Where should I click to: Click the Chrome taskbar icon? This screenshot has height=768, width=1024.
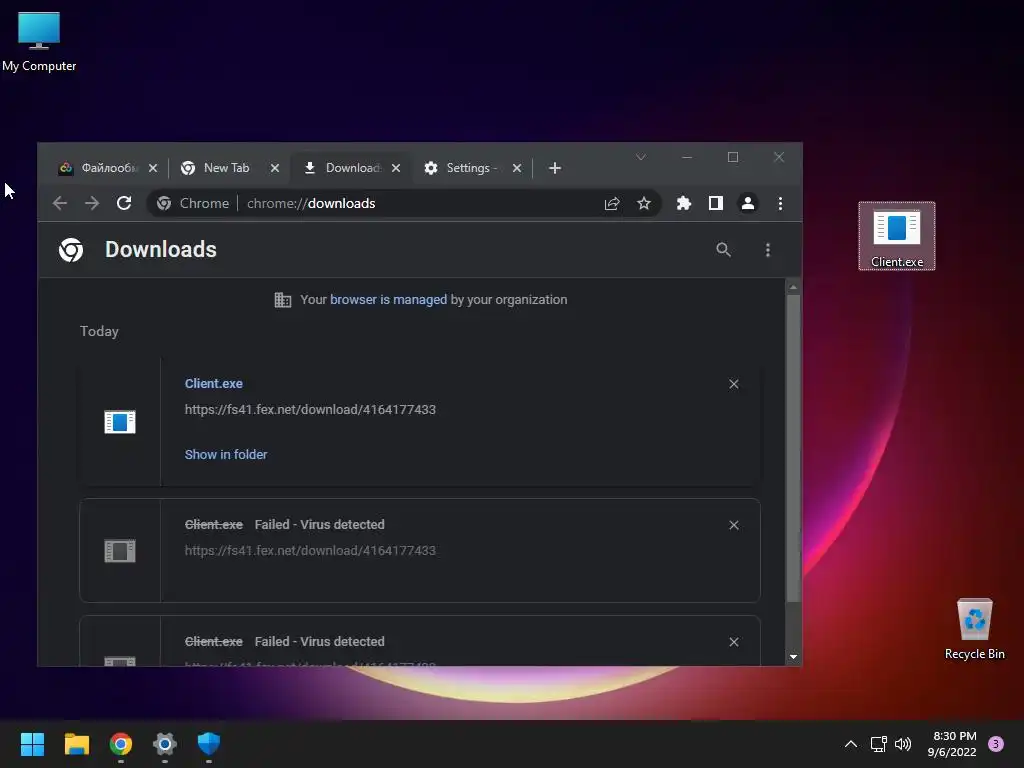point(121,744)
